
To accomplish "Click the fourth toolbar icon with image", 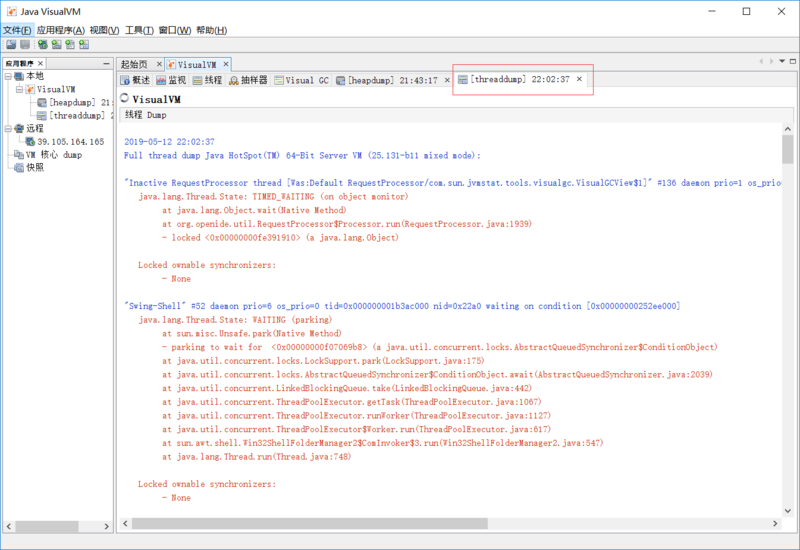I will coord(57,44).
